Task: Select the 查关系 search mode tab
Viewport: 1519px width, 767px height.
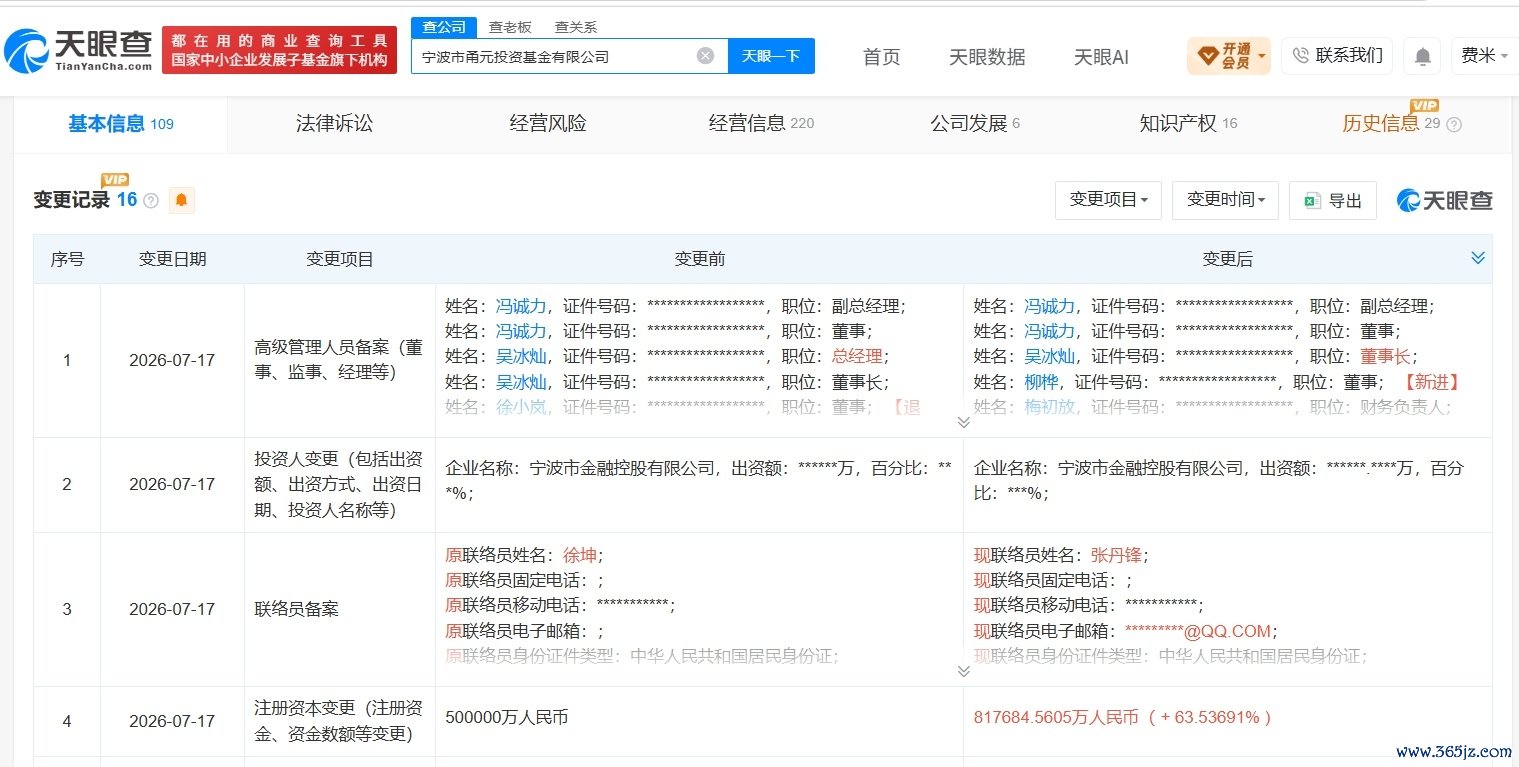Action: tap(575, 28)
